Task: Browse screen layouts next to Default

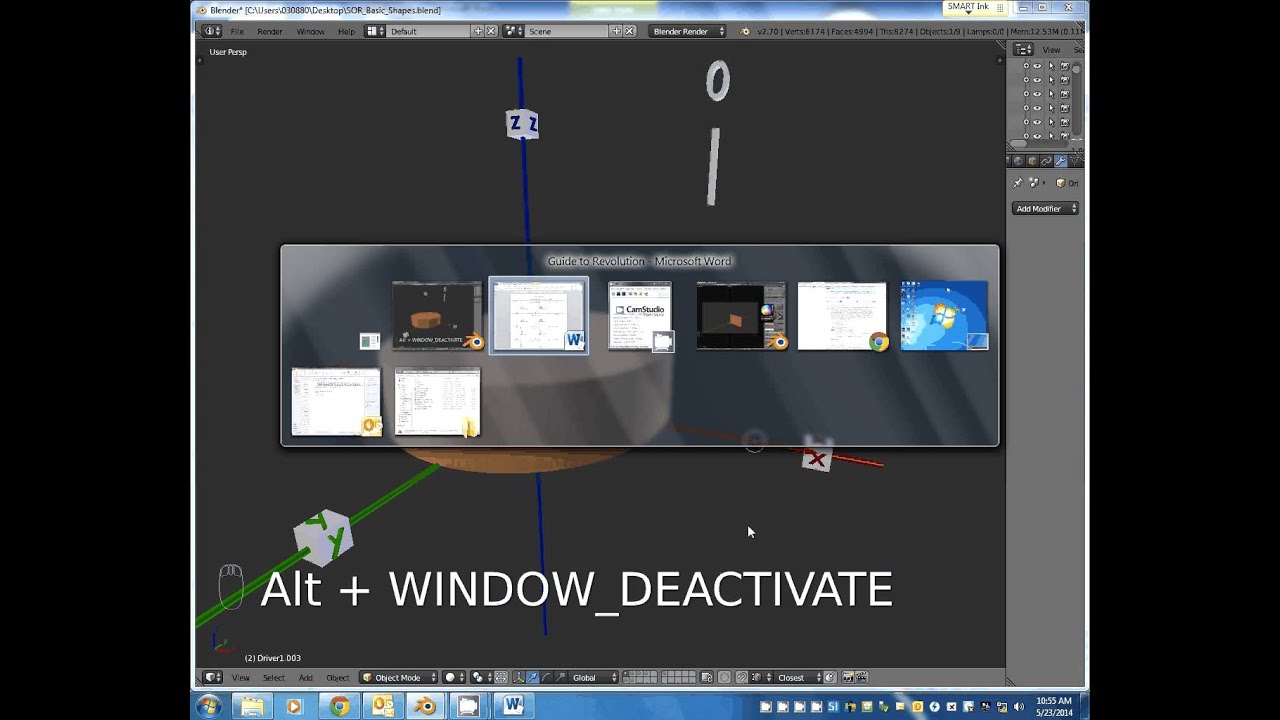Action: (375, 31)
